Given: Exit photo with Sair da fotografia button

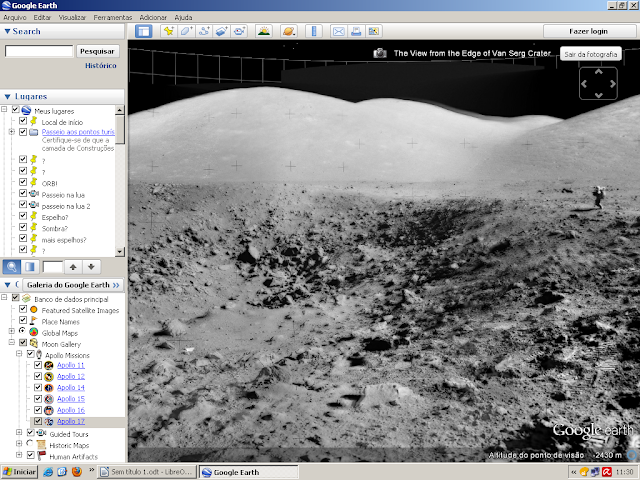Looking at the screenshot, I should click(591, 54).
